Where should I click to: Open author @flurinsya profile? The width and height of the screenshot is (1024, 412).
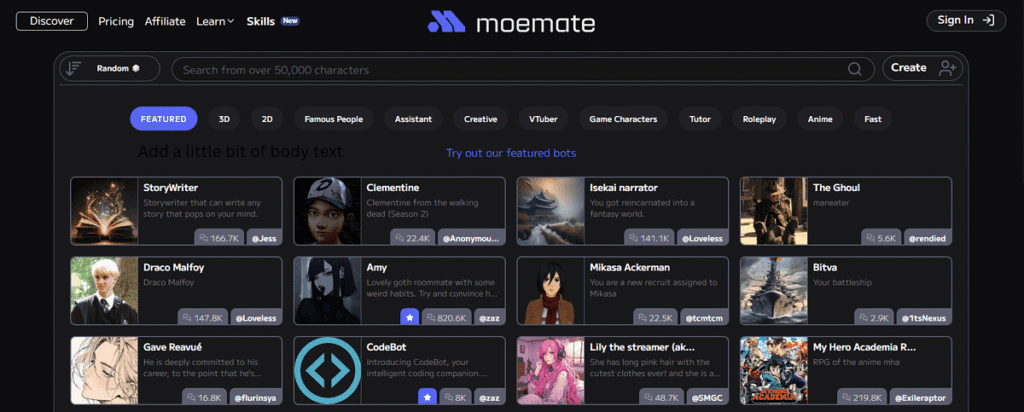tap(255, 397)
